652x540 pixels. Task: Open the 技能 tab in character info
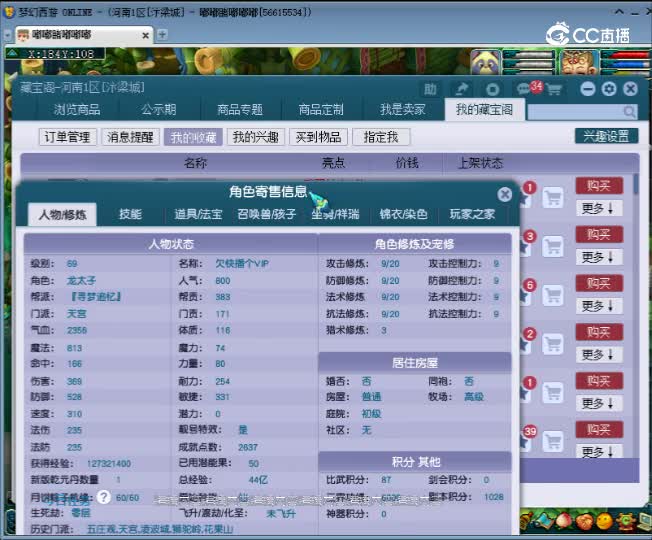pos(131,215)
